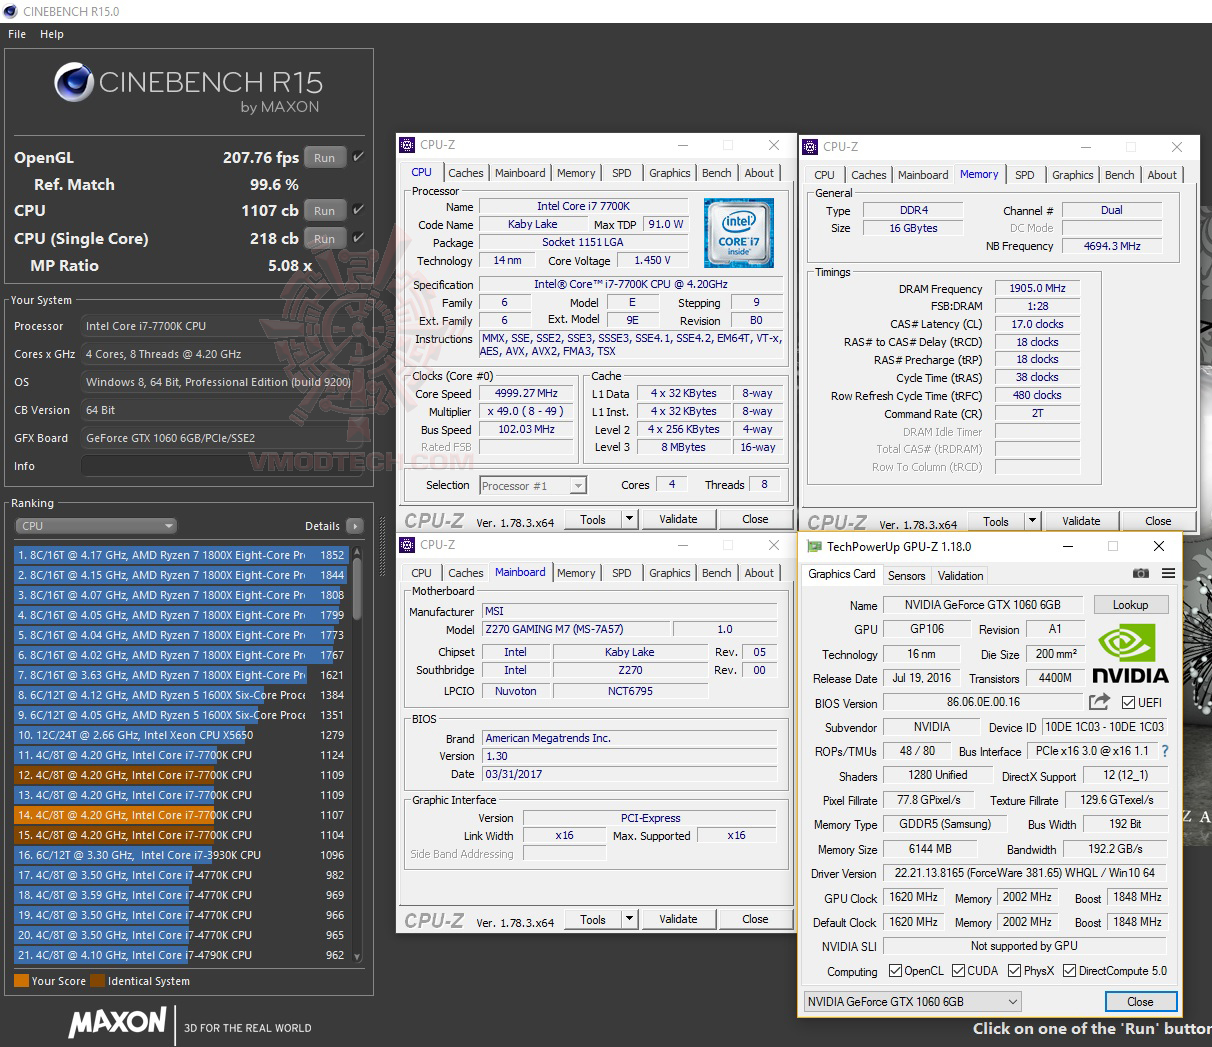Run the CPU benchmark
This screenshot has width=1212, height=1047.
324,211
